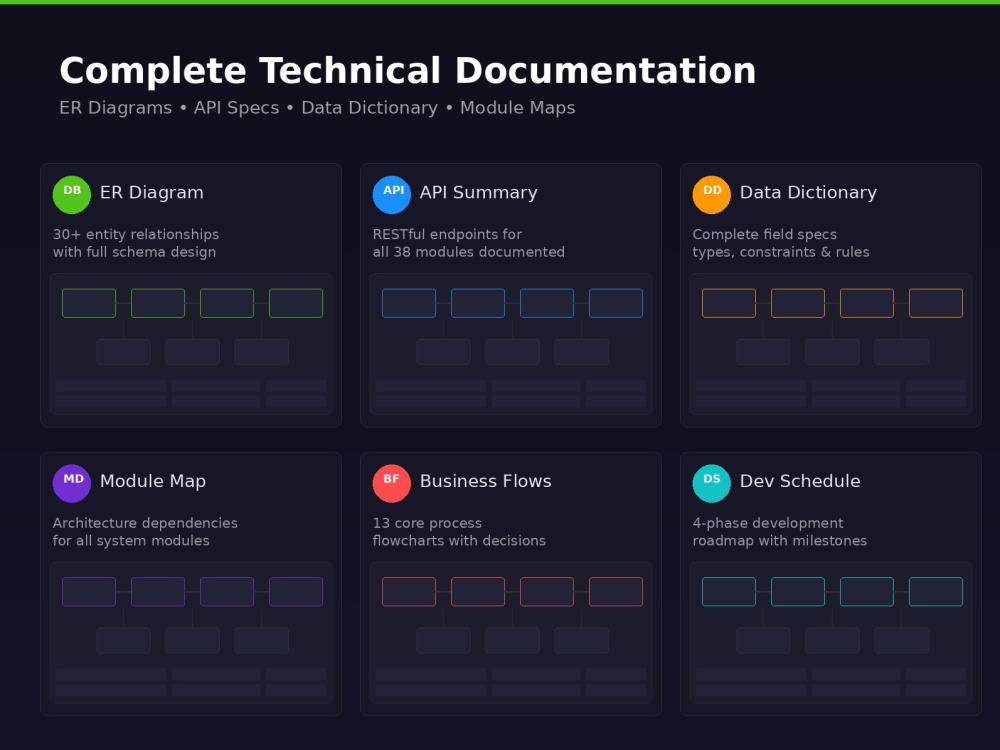Select the Module Map preview thumbnail
Viewport: 1000px width, 750px height.
(191, 633)
